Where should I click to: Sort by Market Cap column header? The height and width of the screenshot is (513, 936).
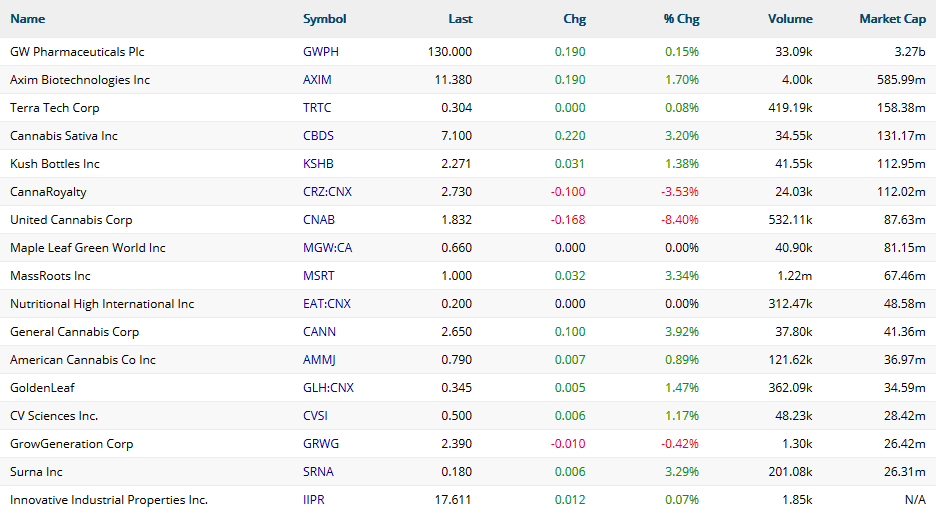(x=892, y=19)
